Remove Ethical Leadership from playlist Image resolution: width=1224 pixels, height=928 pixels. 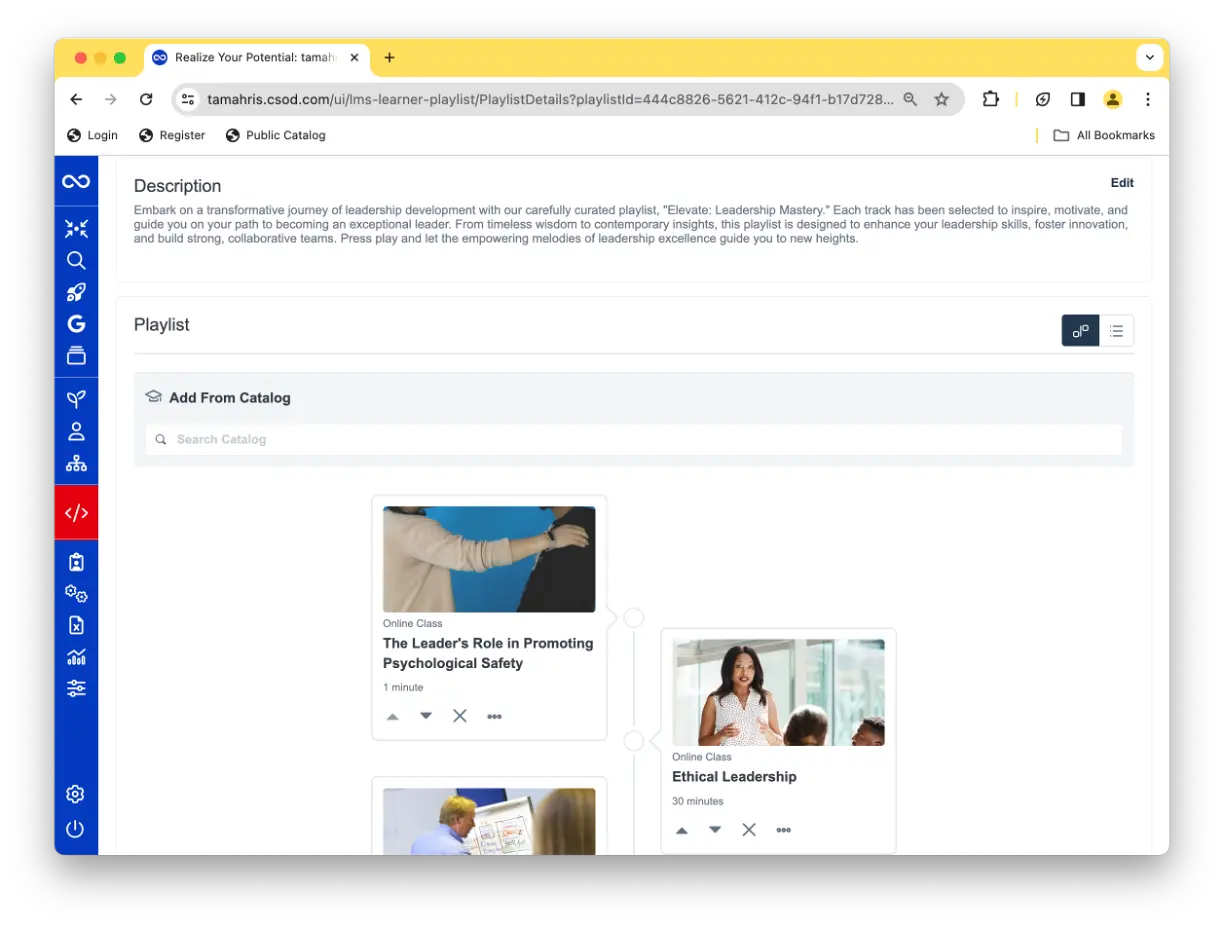pyautogui.click(x=749, y=830)
